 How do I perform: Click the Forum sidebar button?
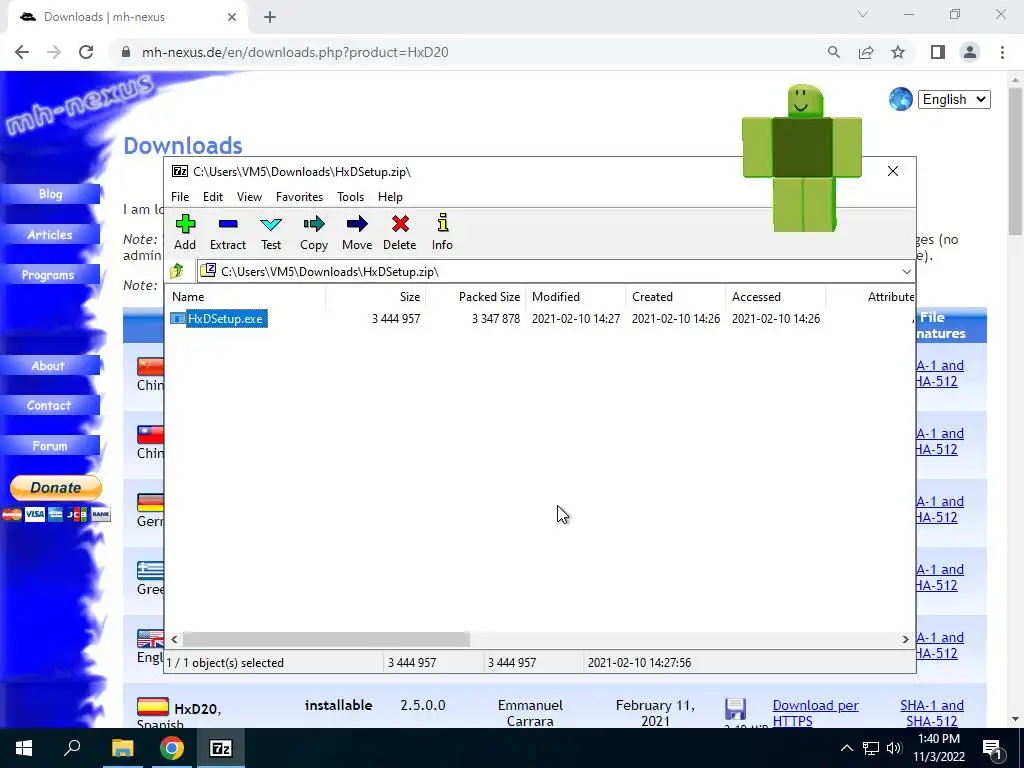pos(50,446)
